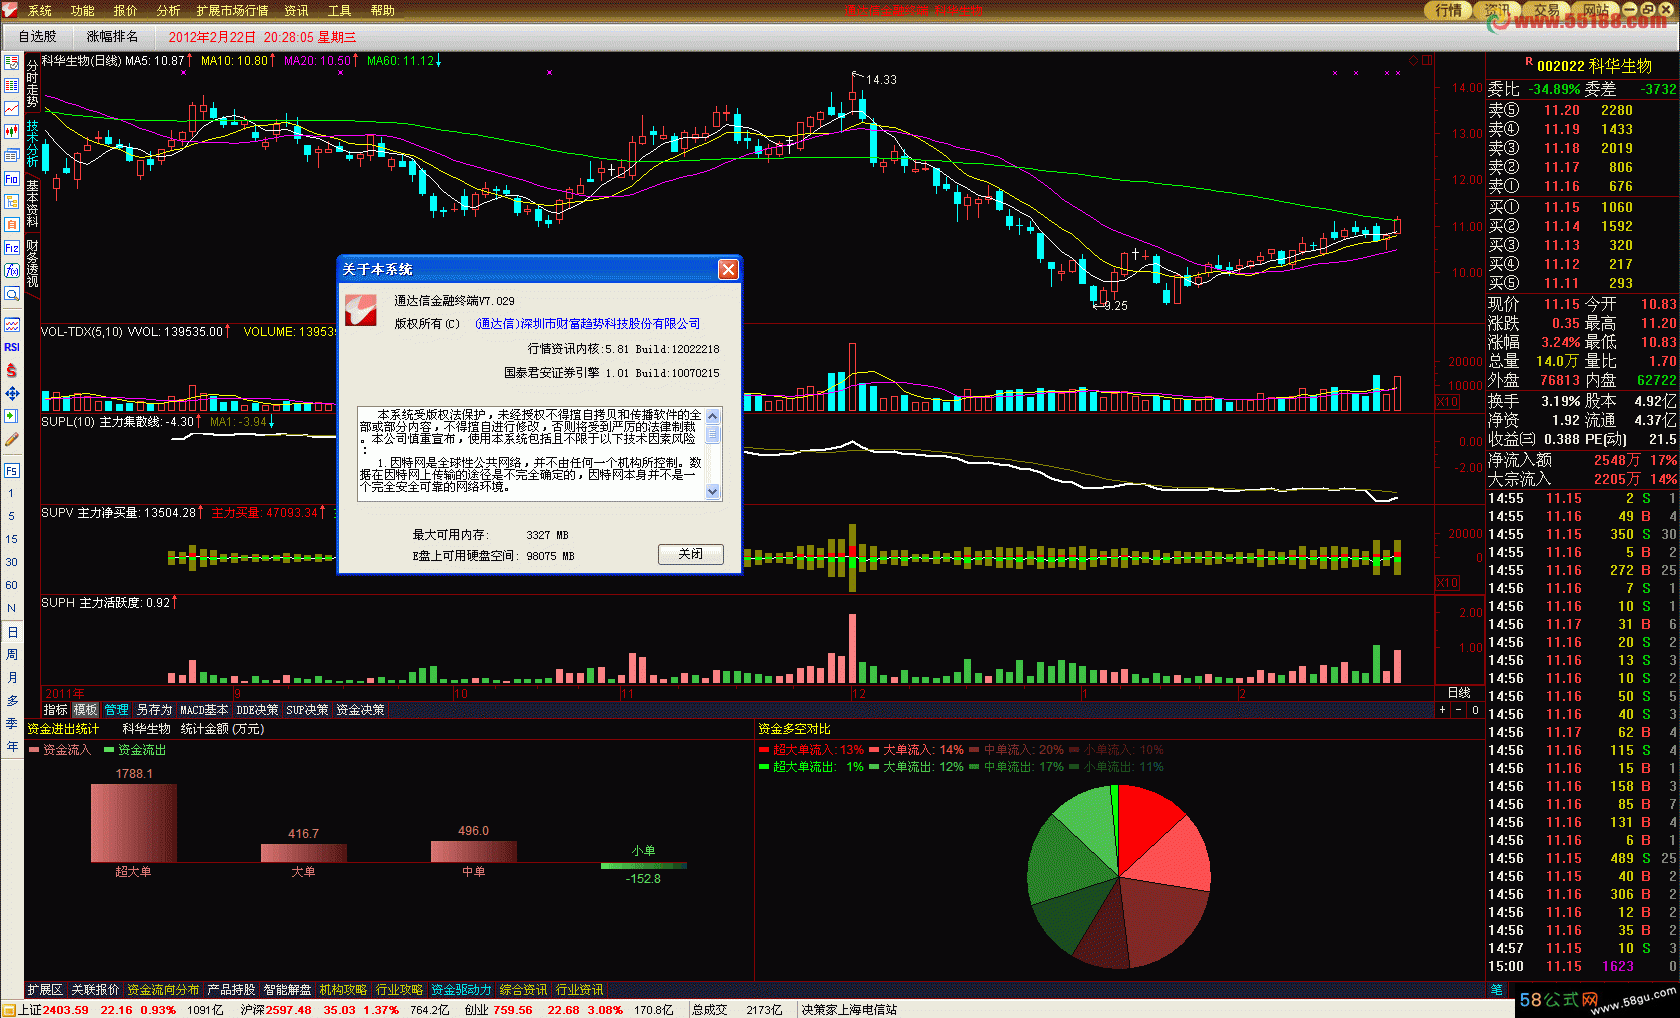Select the 周 weekly period button
The image size is (1680, 1018).
(12, 655)
